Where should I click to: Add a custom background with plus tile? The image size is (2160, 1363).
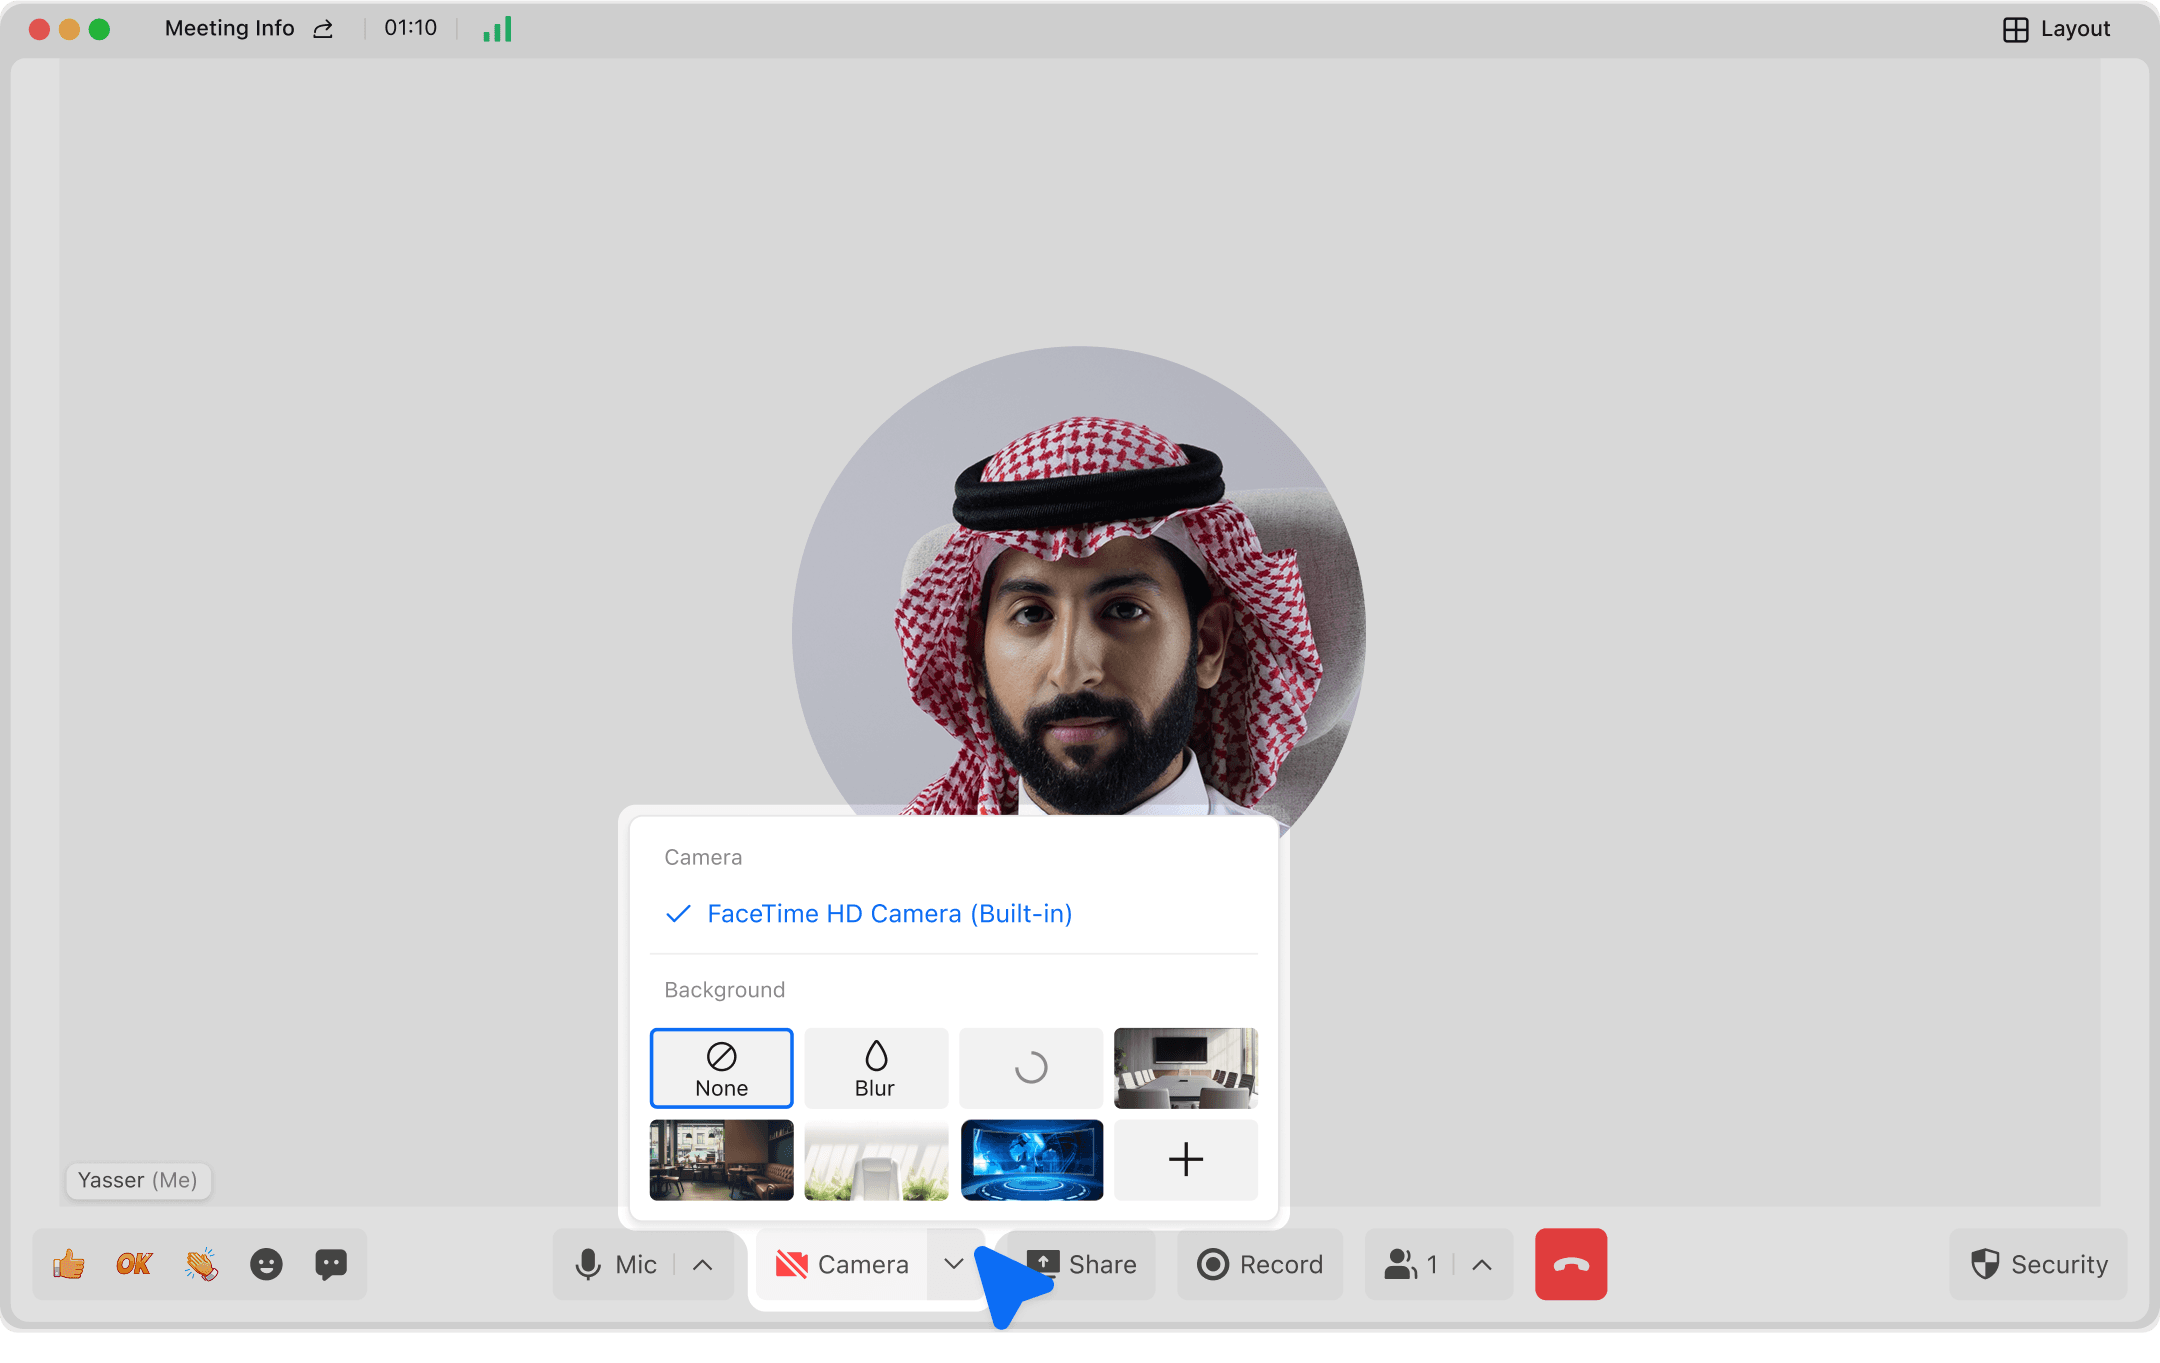coord(1186,1160)
